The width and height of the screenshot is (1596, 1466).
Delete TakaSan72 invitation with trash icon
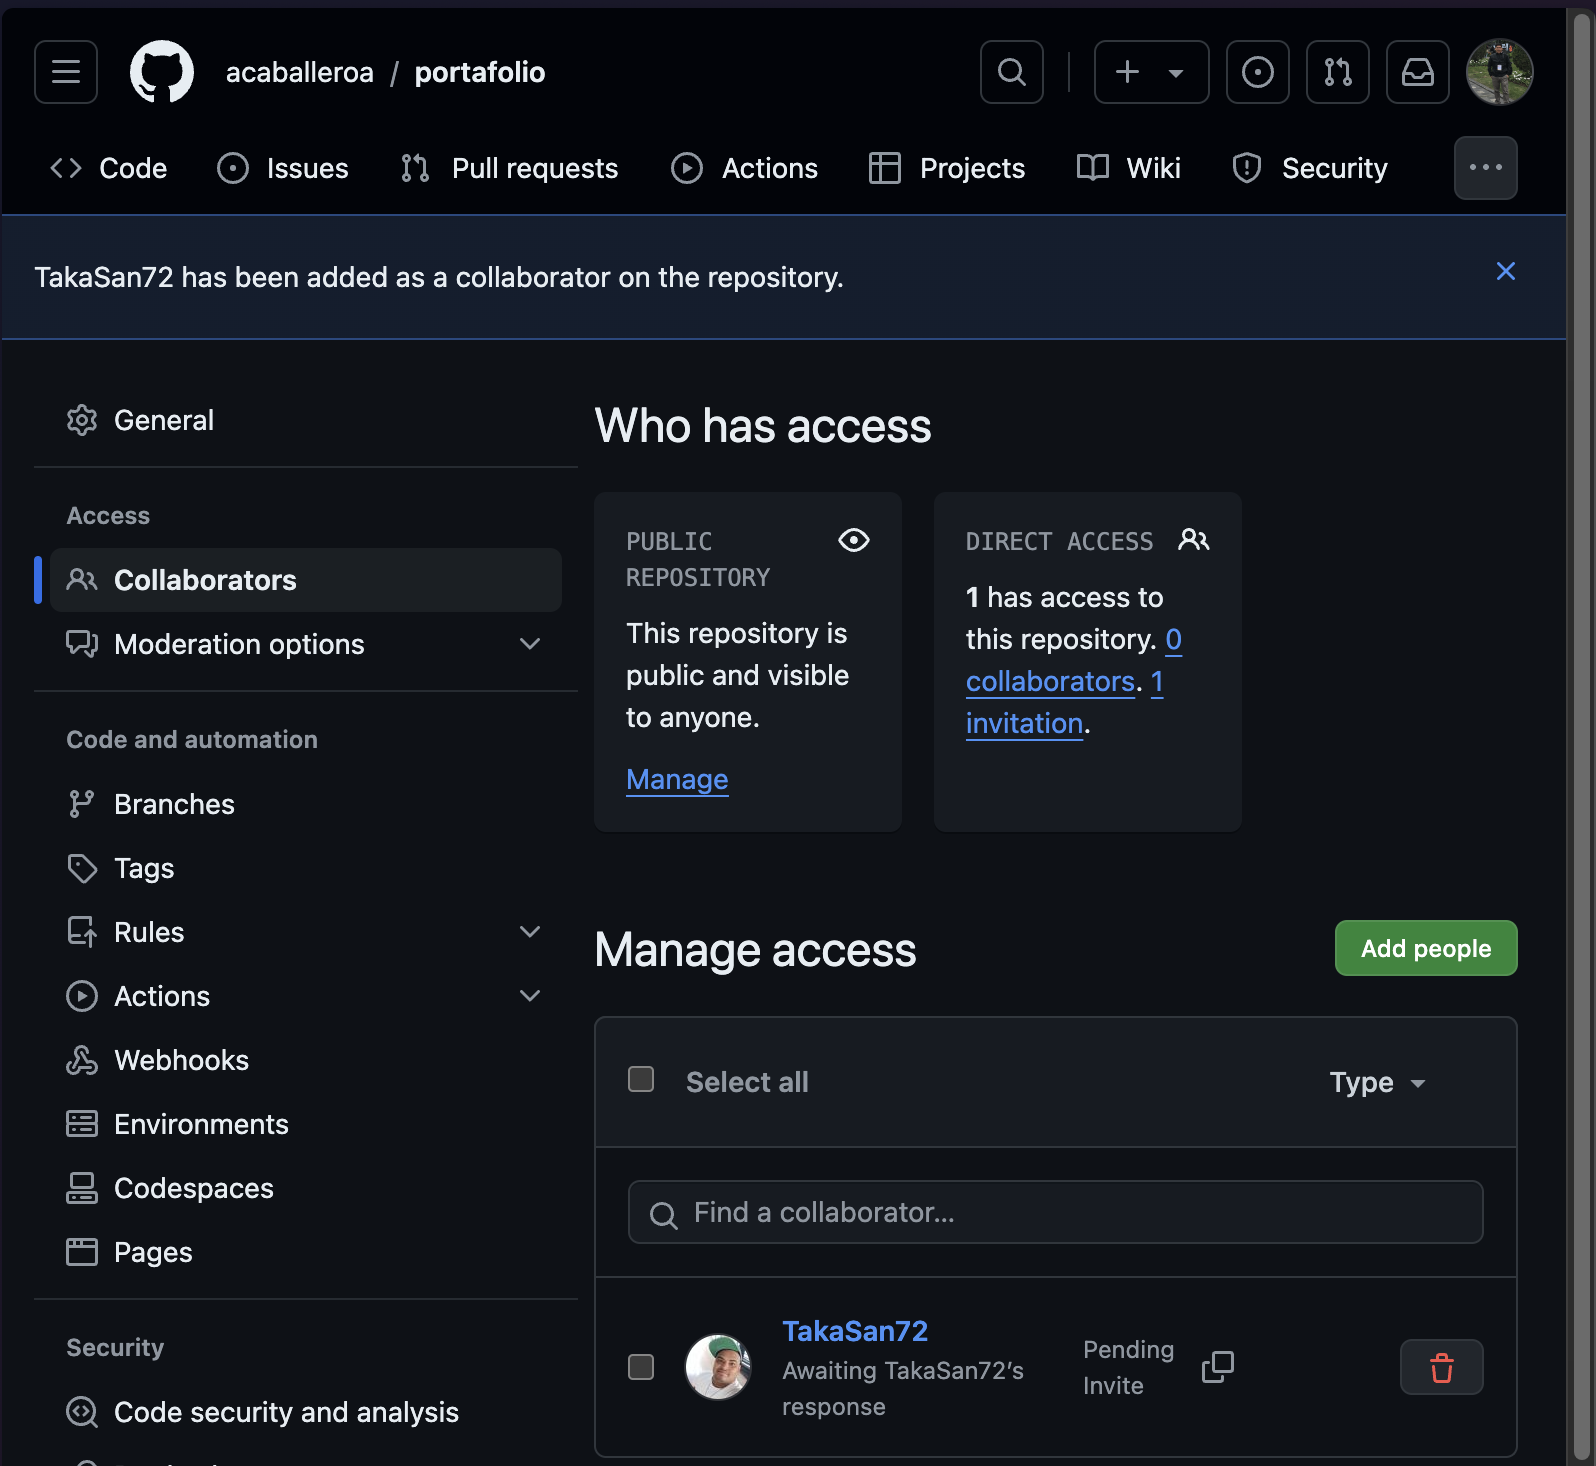click(1442, 1367)
